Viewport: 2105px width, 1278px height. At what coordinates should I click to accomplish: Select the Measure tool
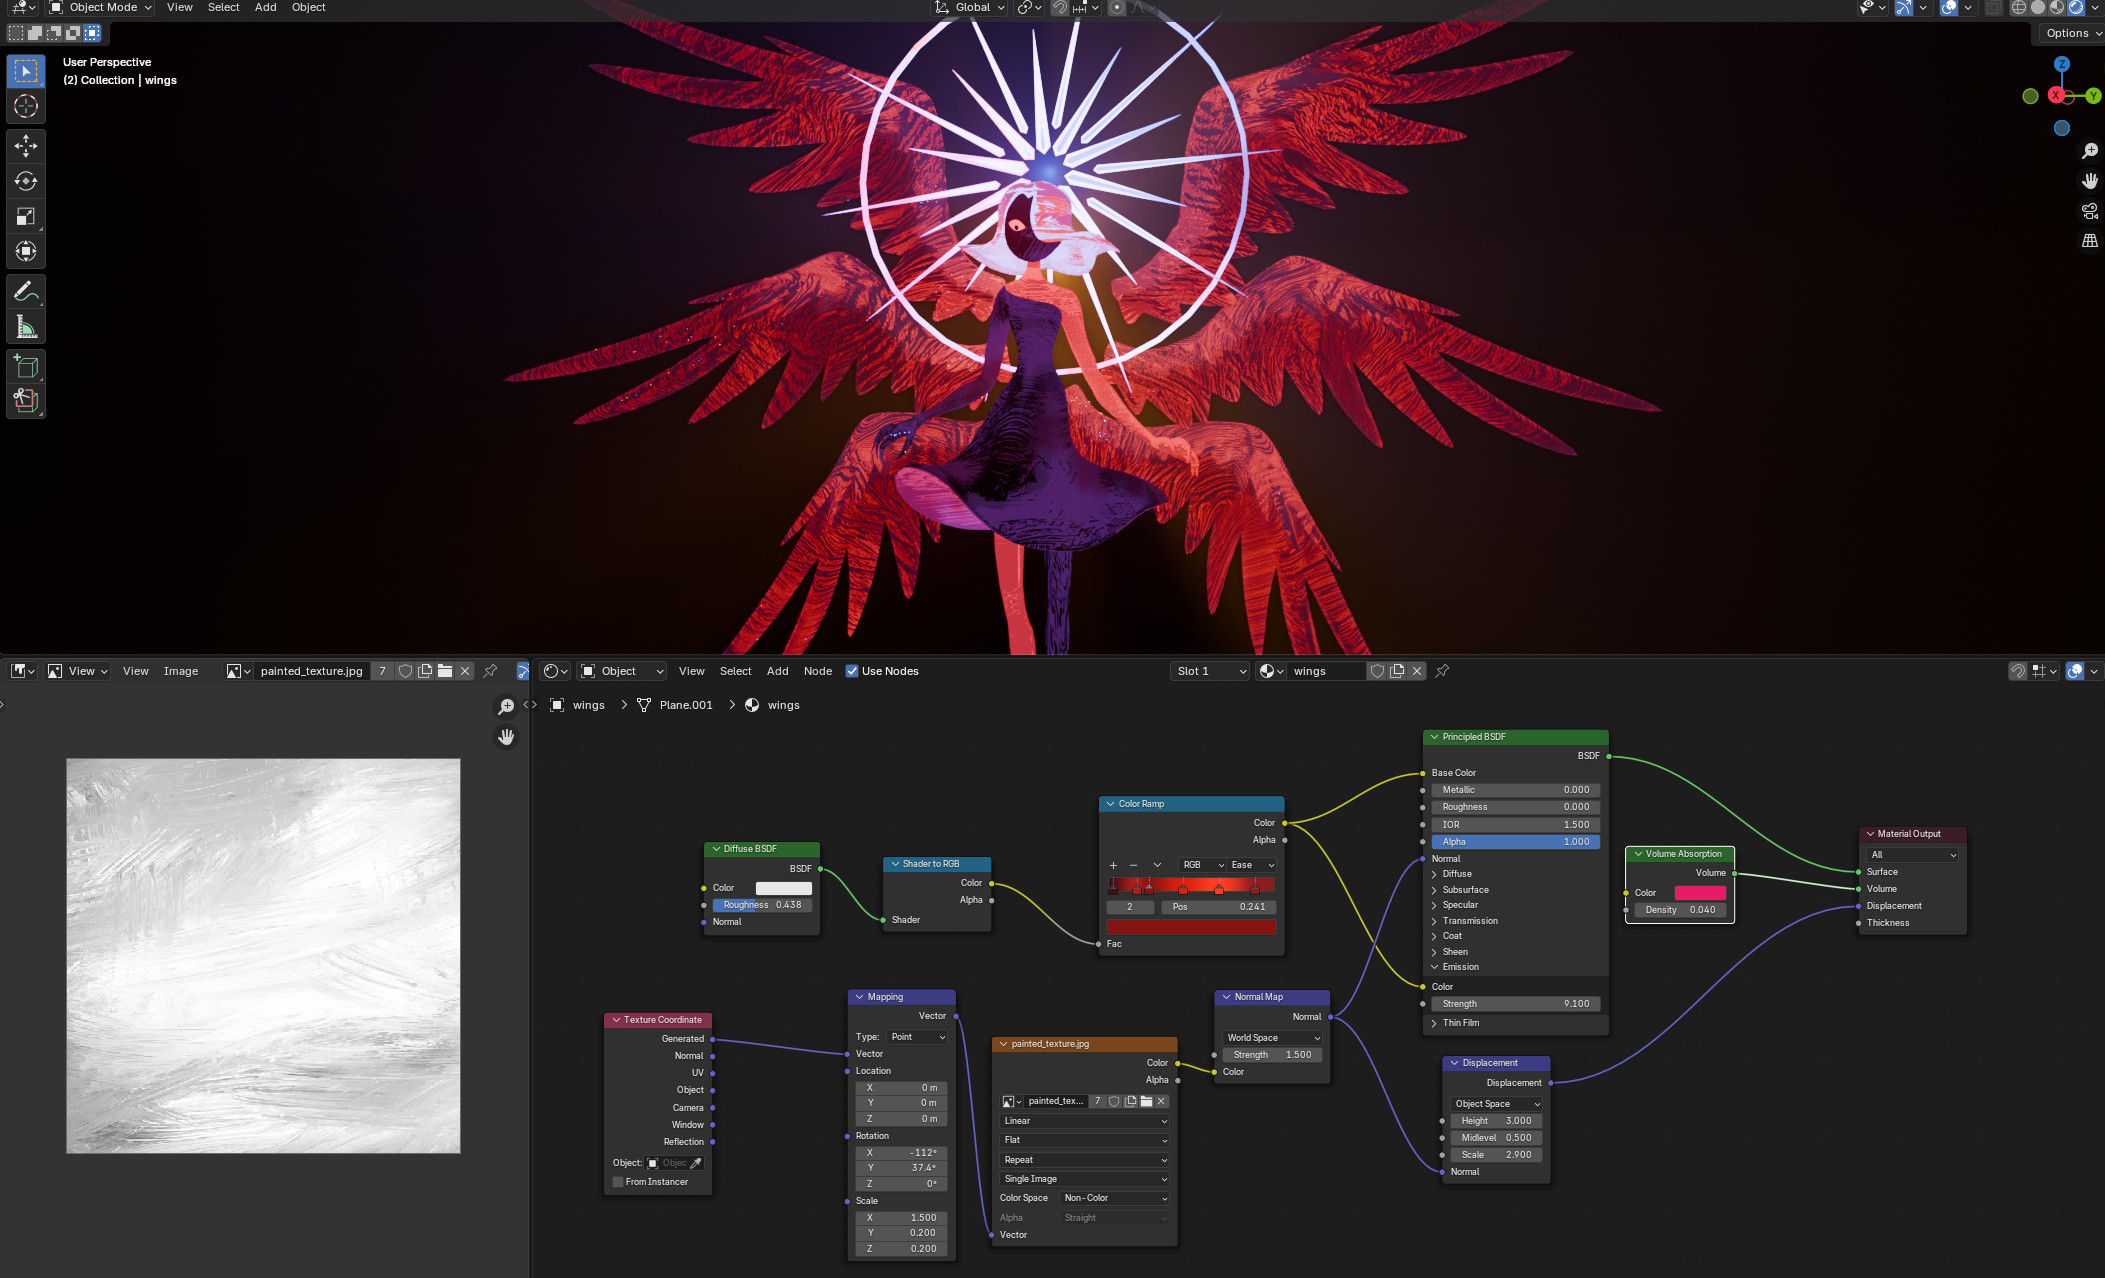tap(26, 327)
